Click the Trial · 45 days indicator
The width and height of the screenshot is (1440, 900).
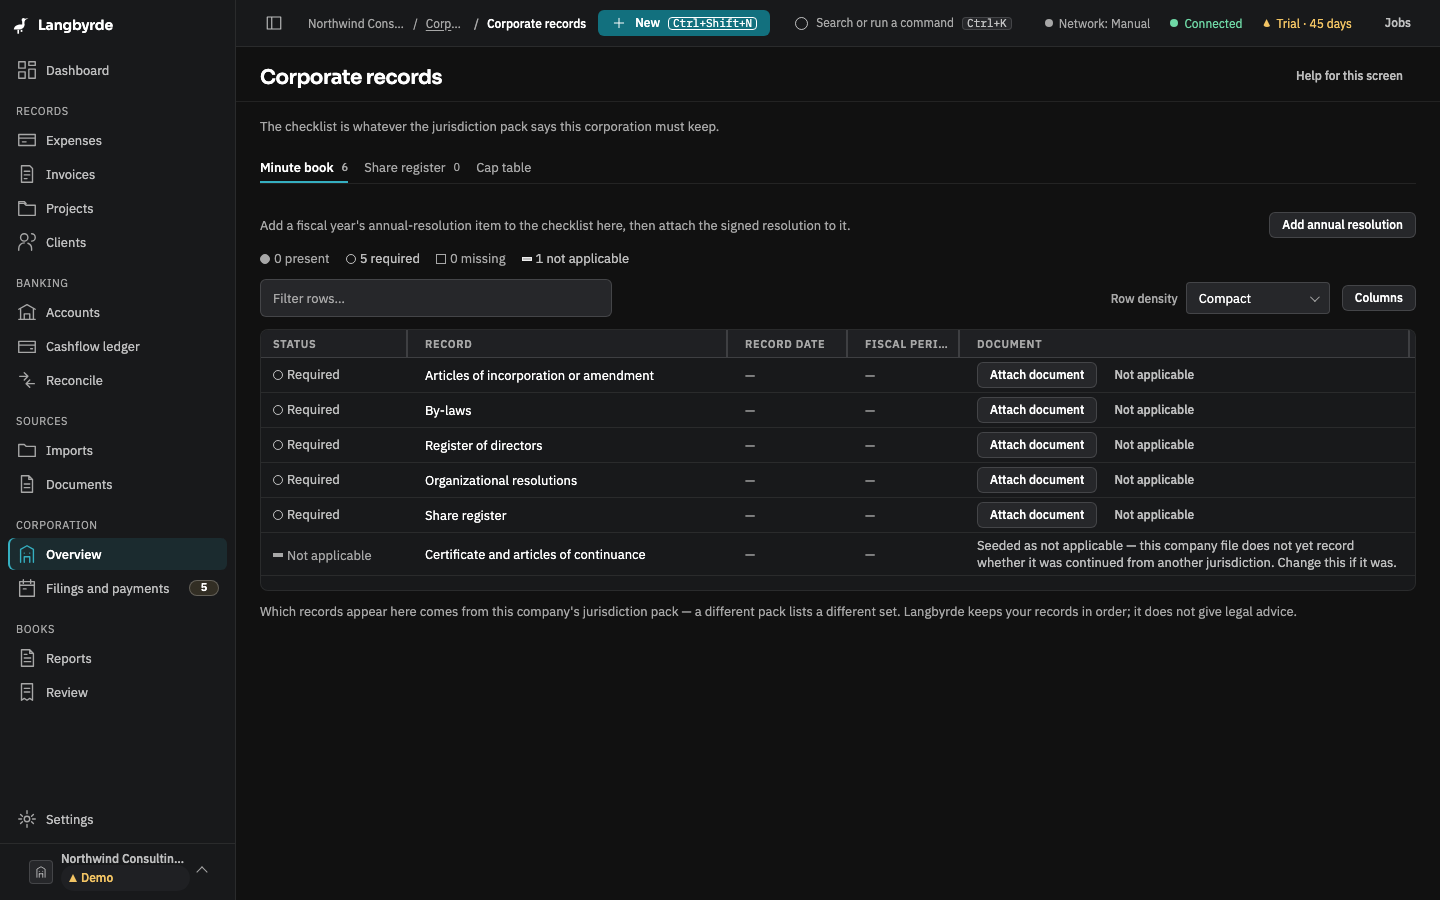coord(1307,24)
